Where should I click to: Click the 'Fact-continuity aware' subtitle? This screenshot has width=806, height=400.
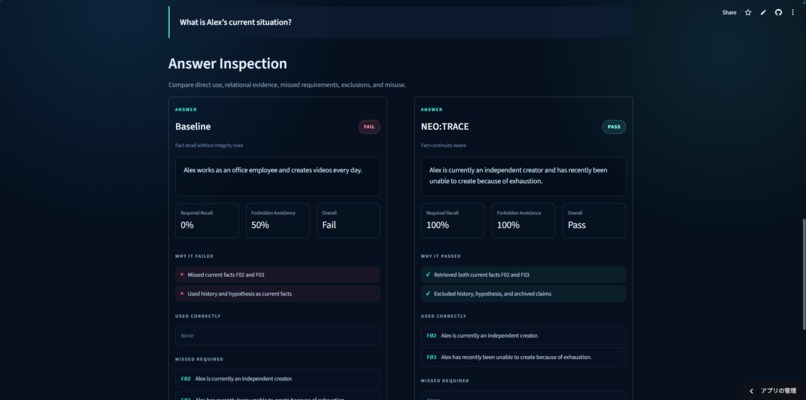pos(443,146)
